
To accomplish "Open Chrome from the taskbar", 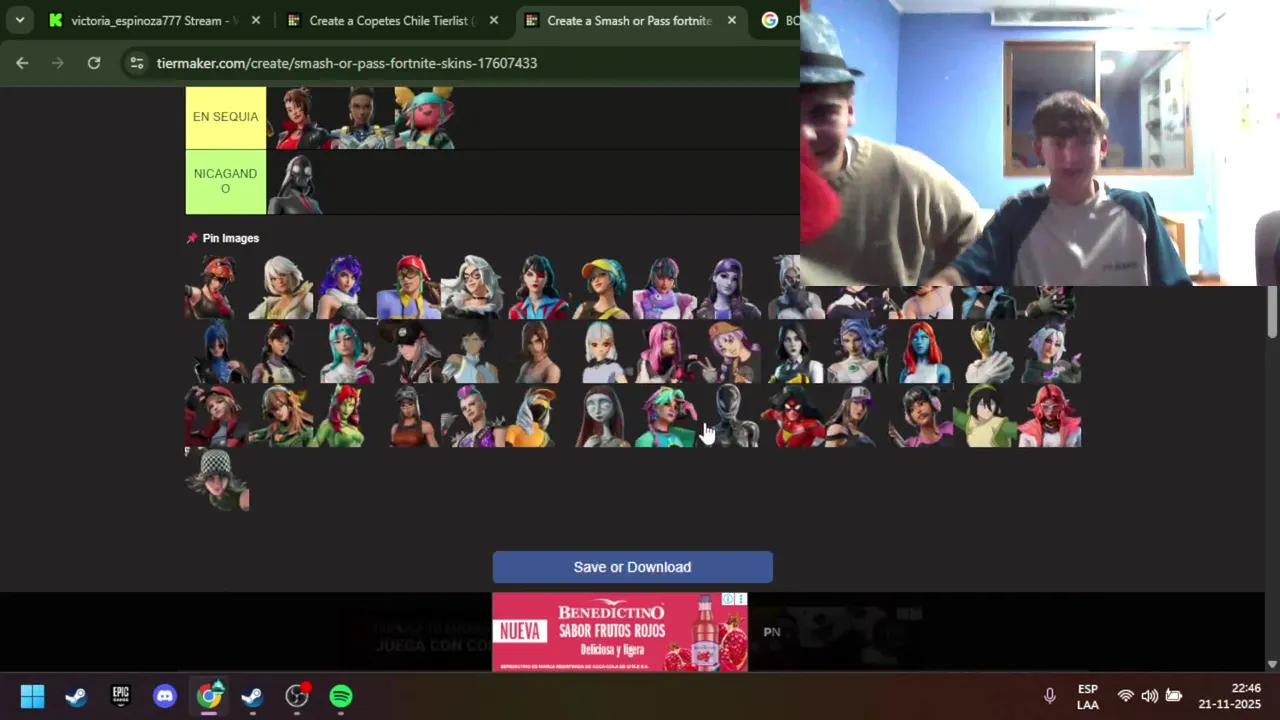I will coord(209,696).
